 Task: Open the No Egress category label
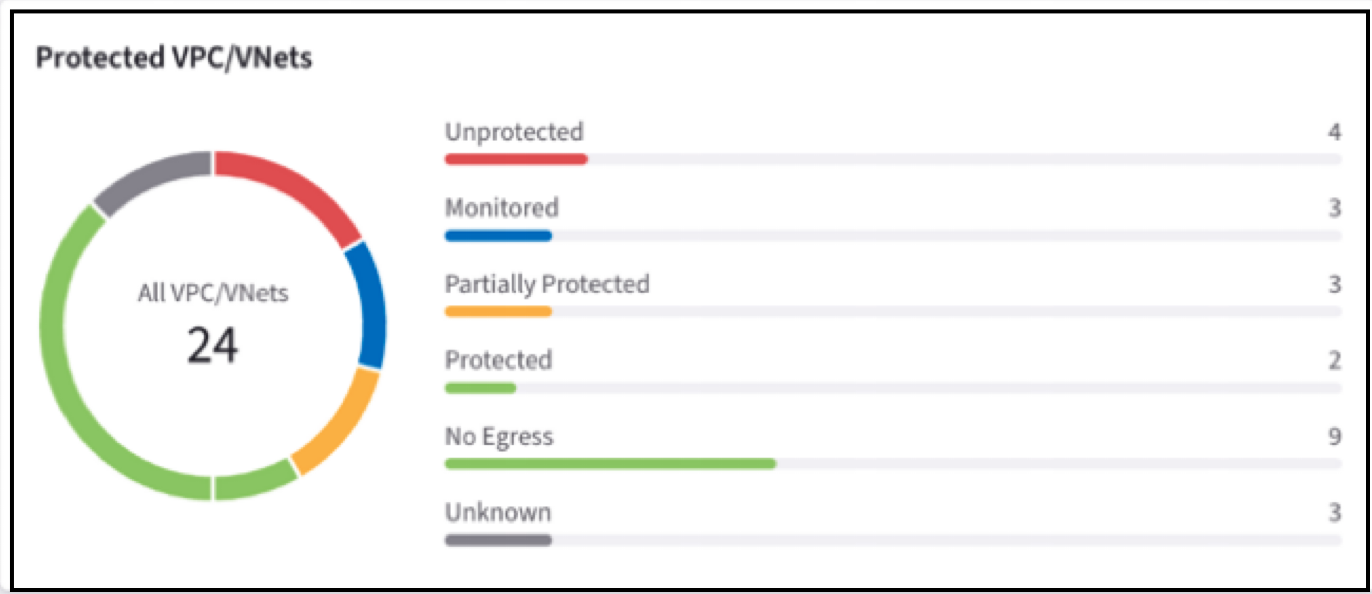tap(498, 436)
